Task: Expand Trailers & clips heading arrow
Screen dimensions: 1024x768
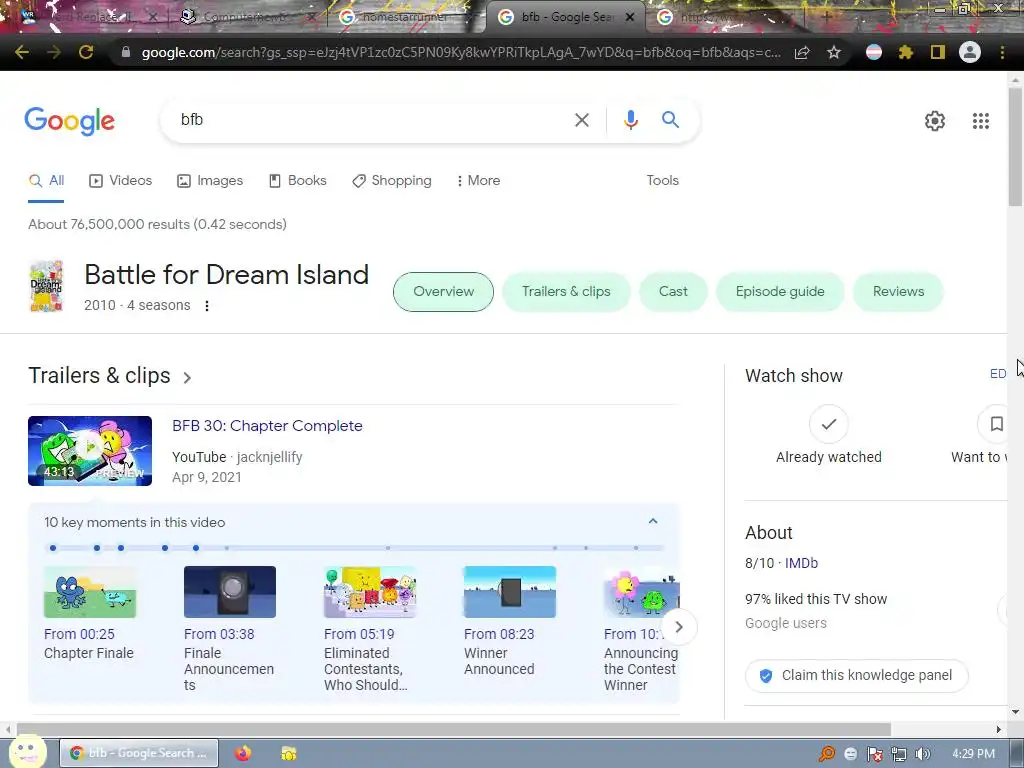Action: pyautogui.click(x=187, y=377)
